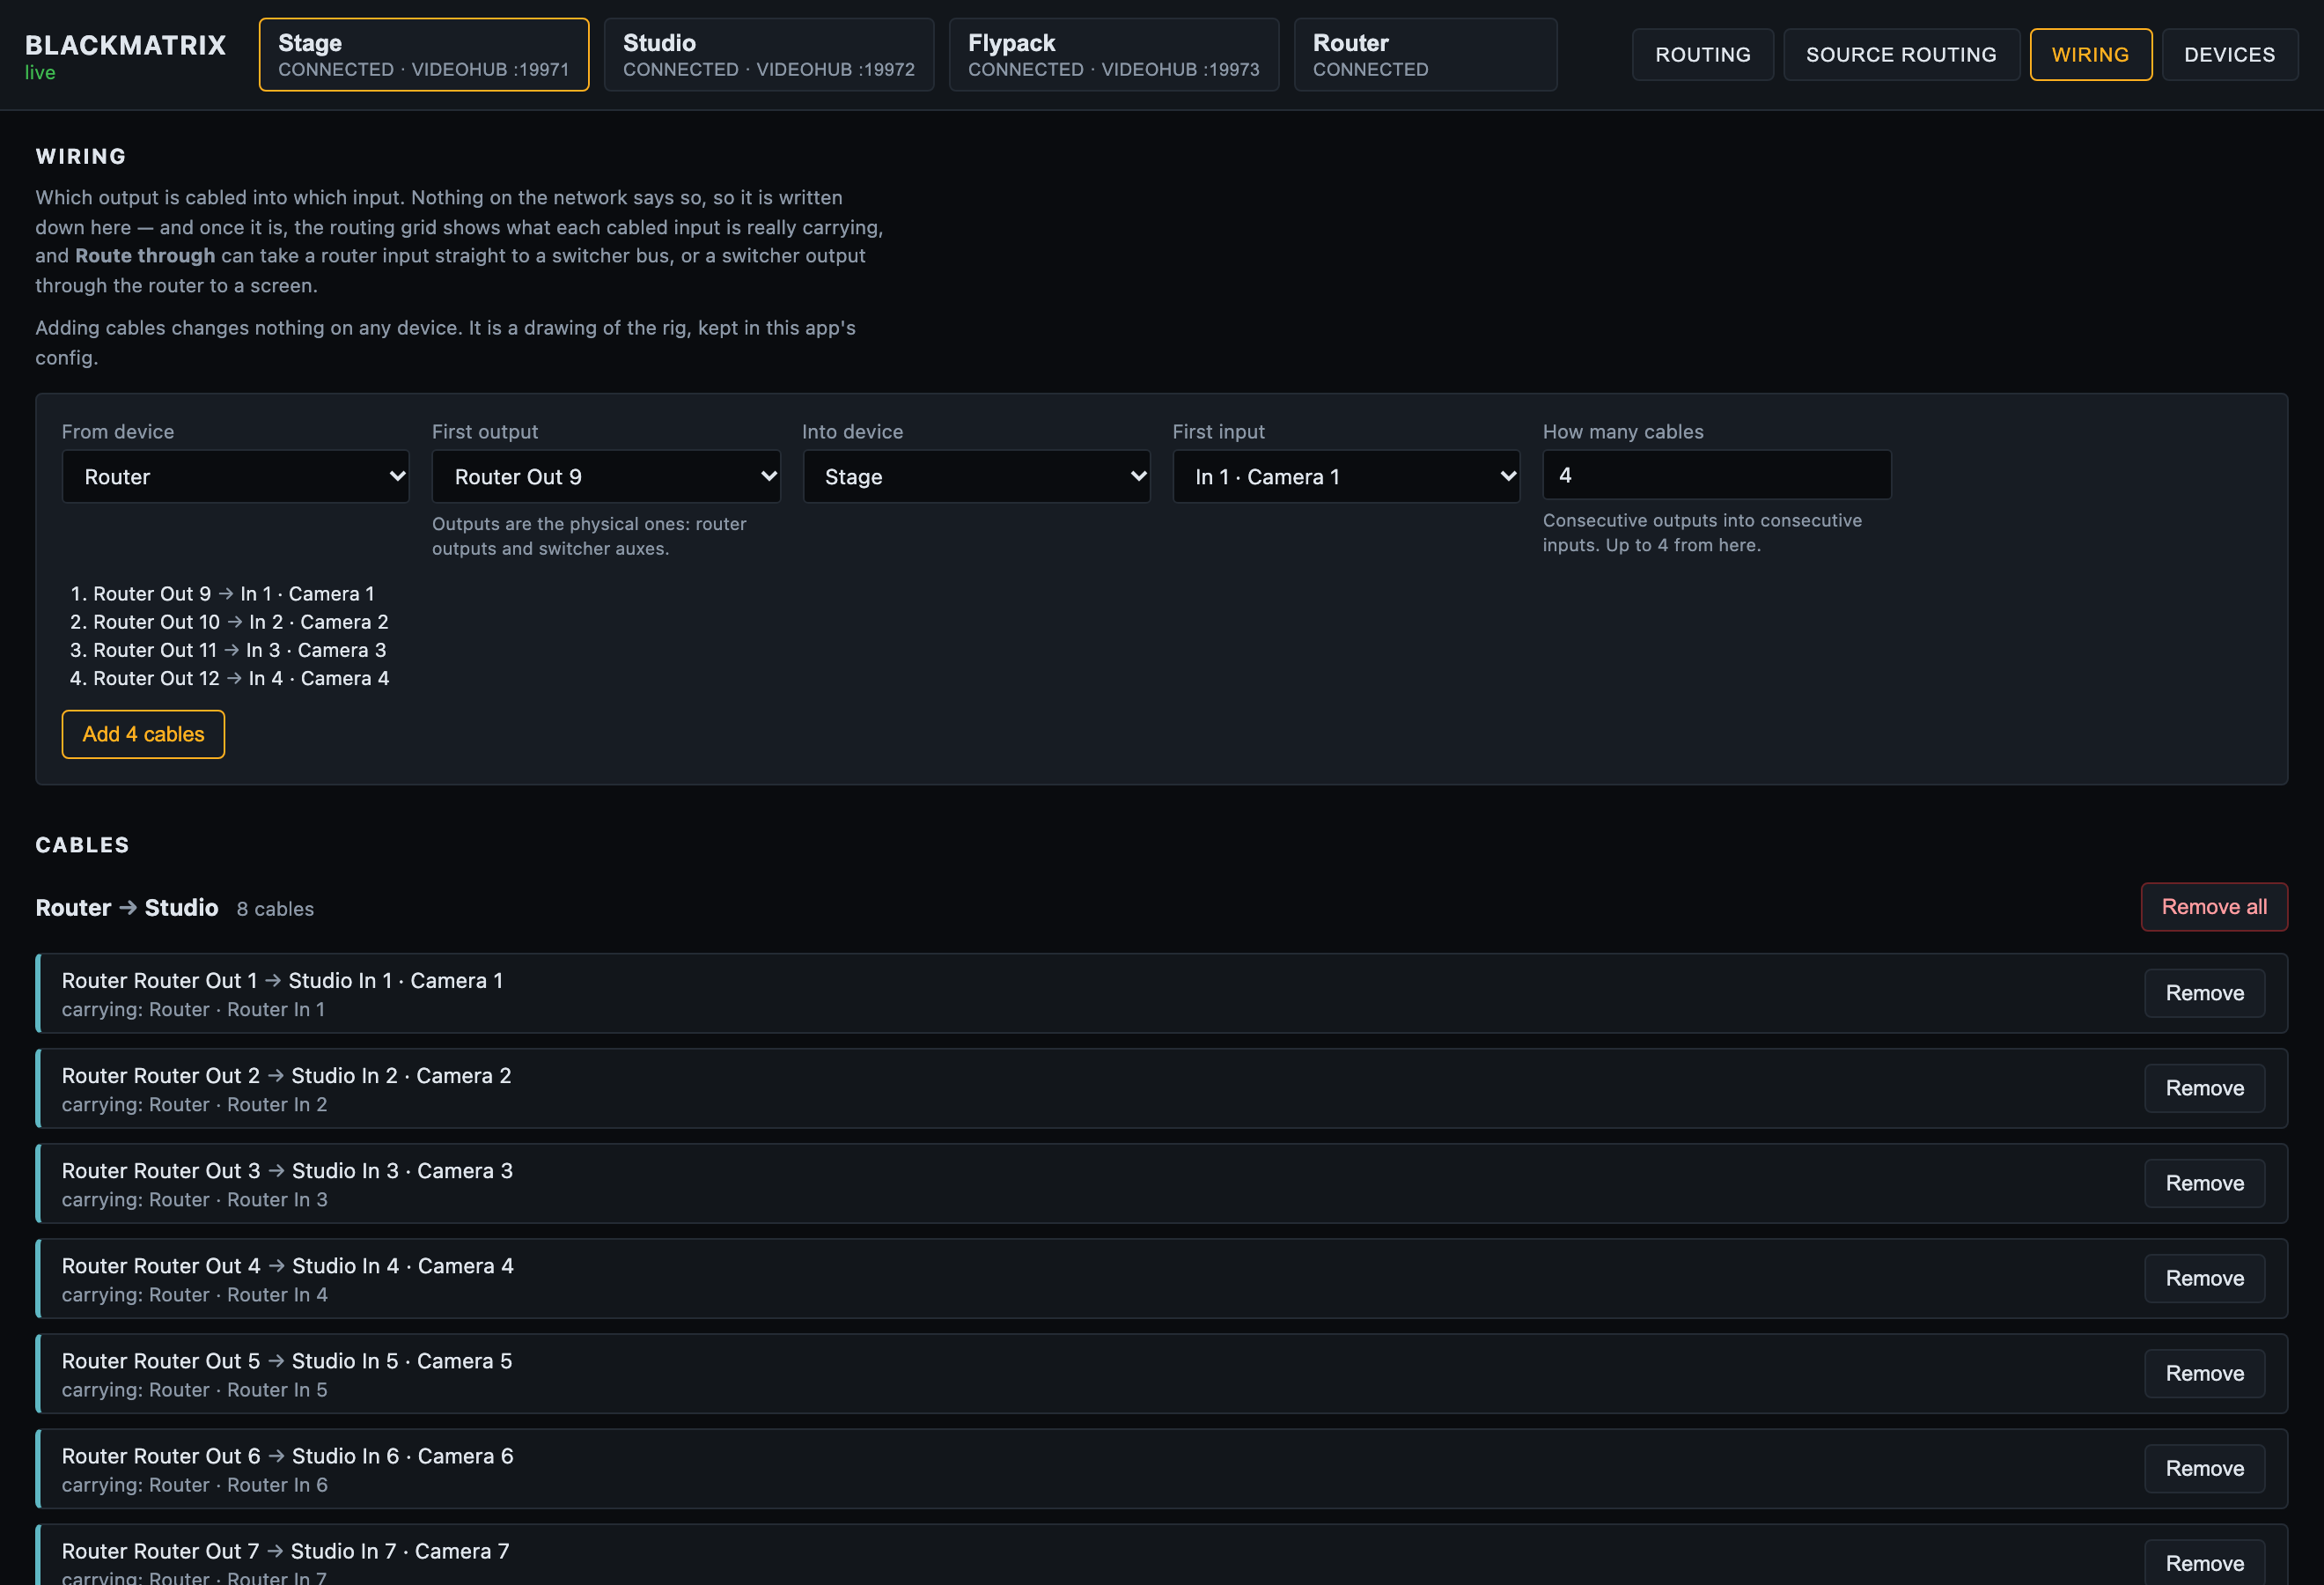The image size is (2324, 1585).
Task: Click preview line Router Out 12 → In 4
Action: 241,677
